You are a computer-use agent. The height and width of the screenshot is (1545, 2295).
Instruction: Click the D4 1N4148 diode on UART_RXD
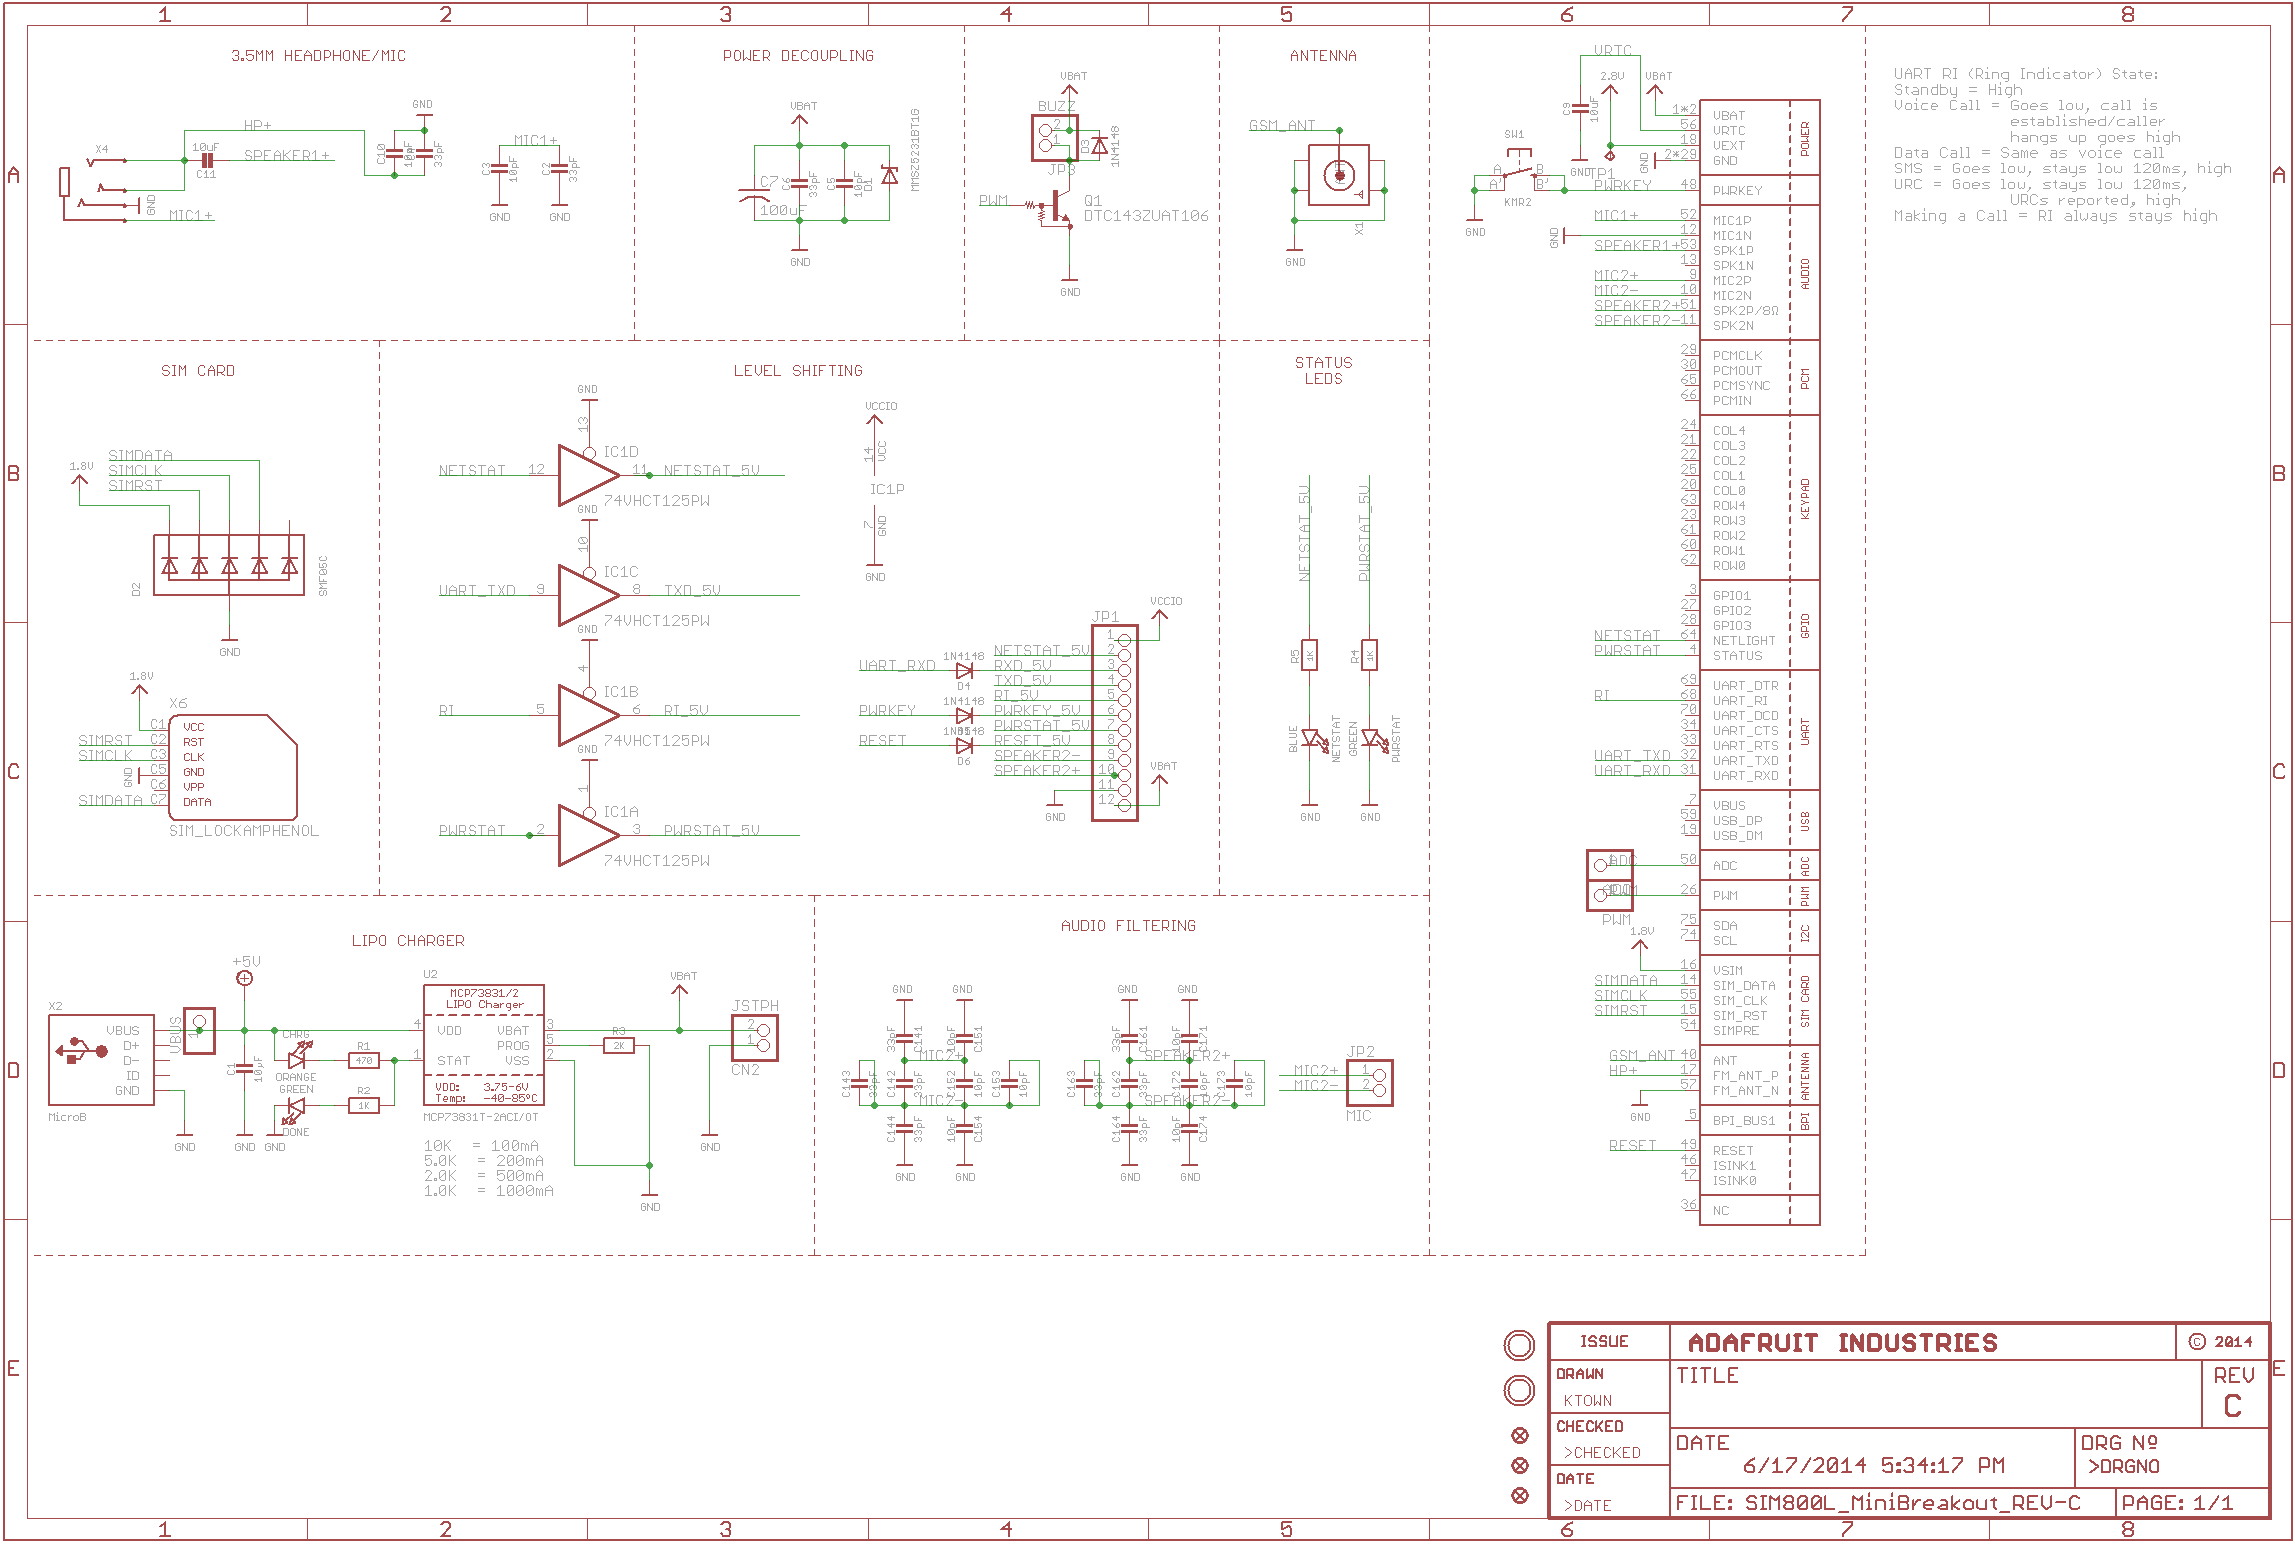(965, 671)
